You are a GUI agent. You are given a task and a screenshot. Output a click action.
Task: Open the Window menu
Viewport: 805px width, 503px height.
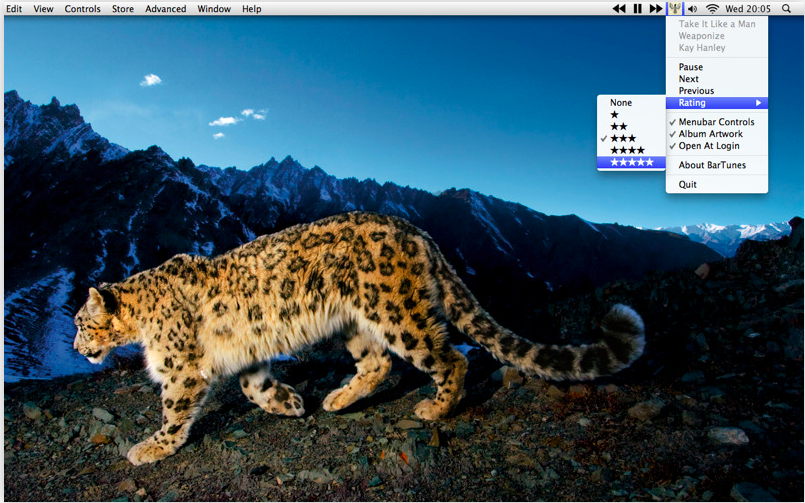click(x=214, y=9)
